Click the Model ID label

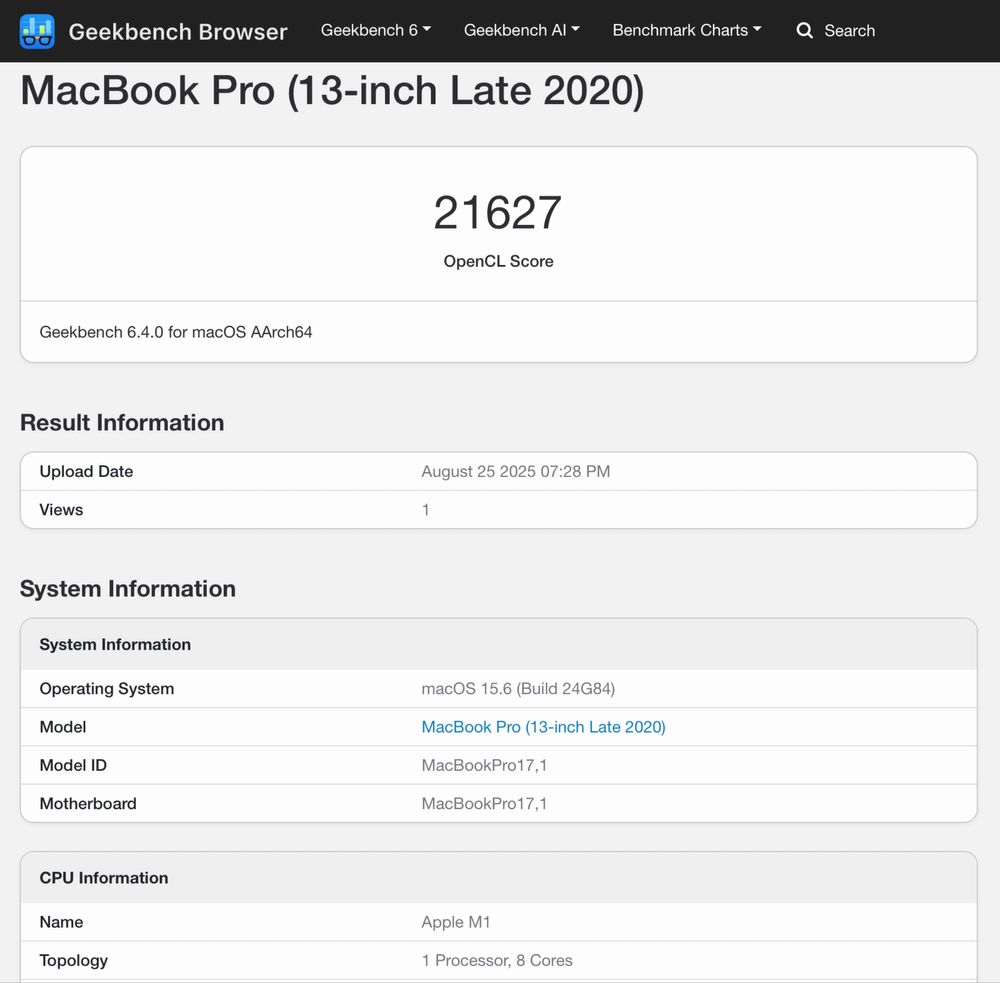pos(73,765)
